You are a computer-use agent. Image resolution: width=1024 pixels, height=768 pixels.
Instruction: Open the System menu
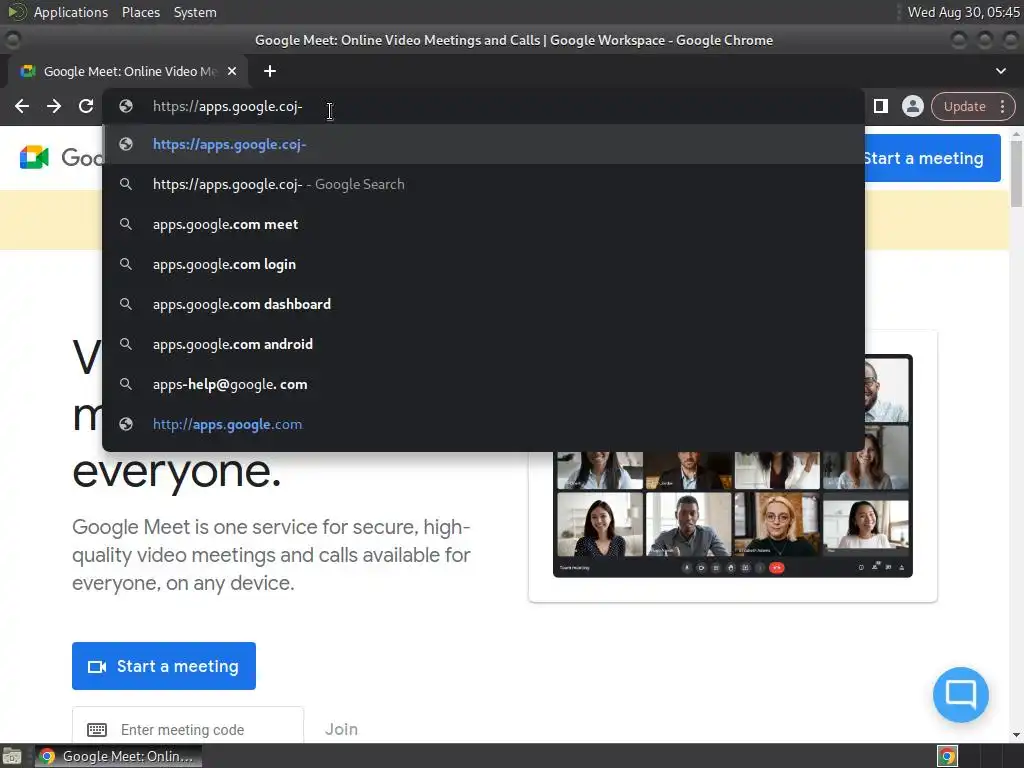(195, 12)
